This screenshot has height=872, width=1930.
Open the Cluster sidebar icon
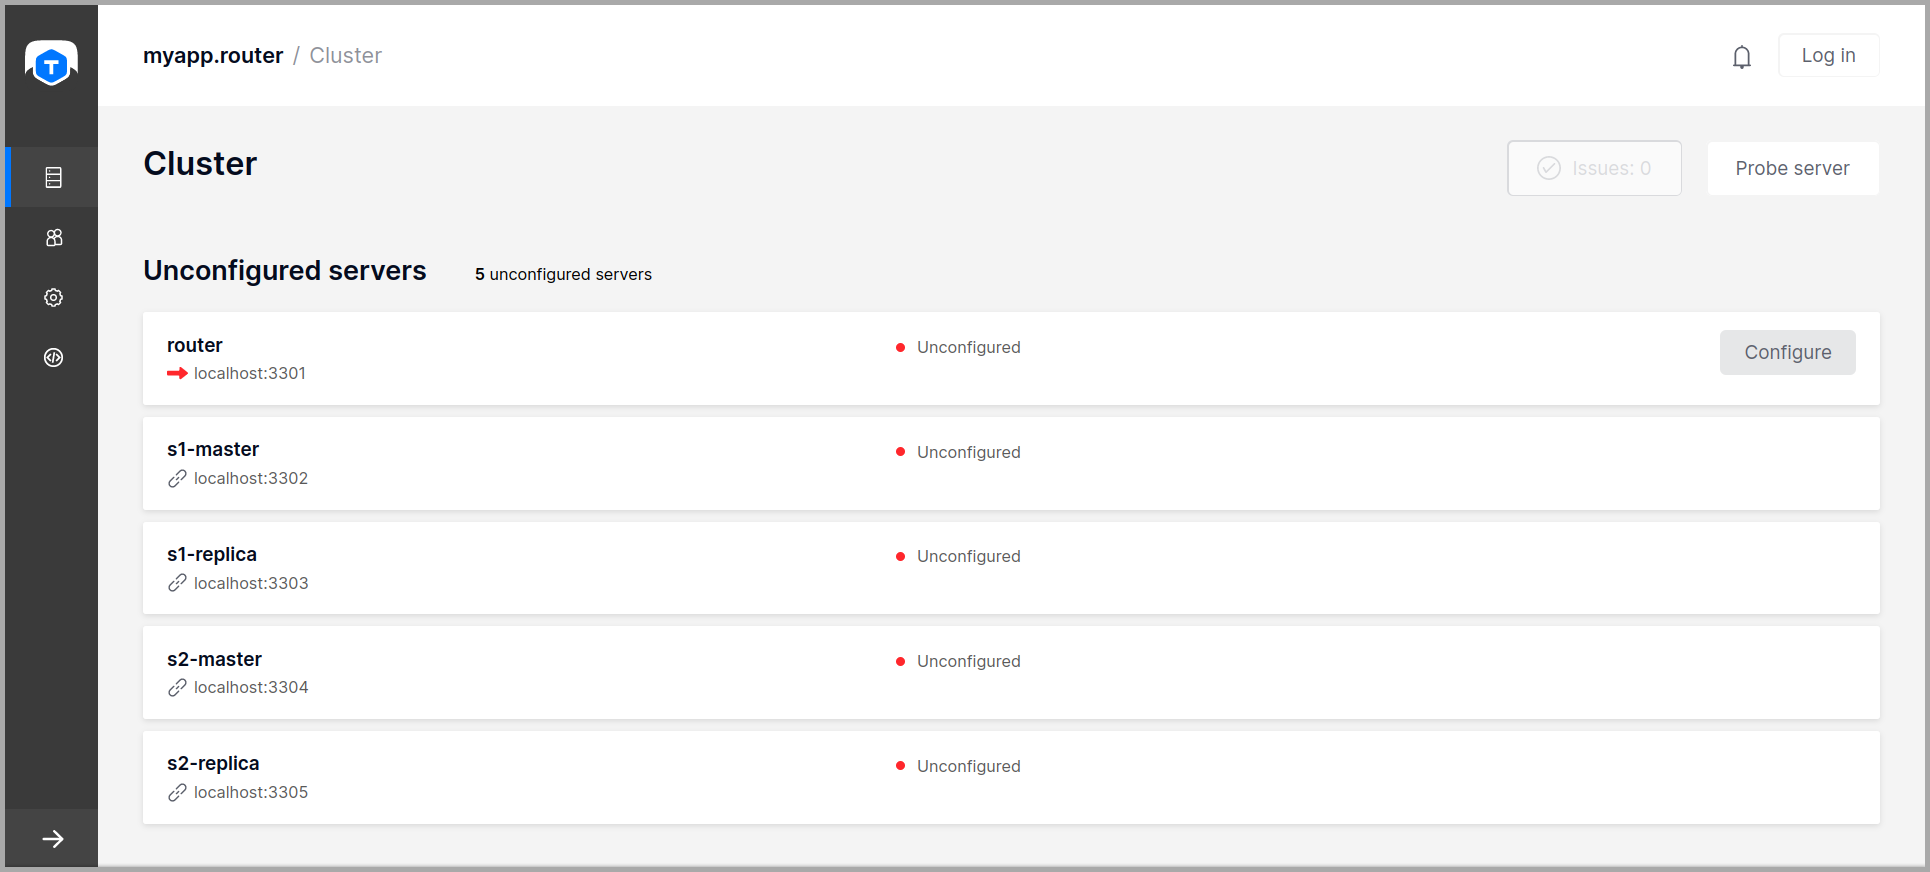click(53, 177)
